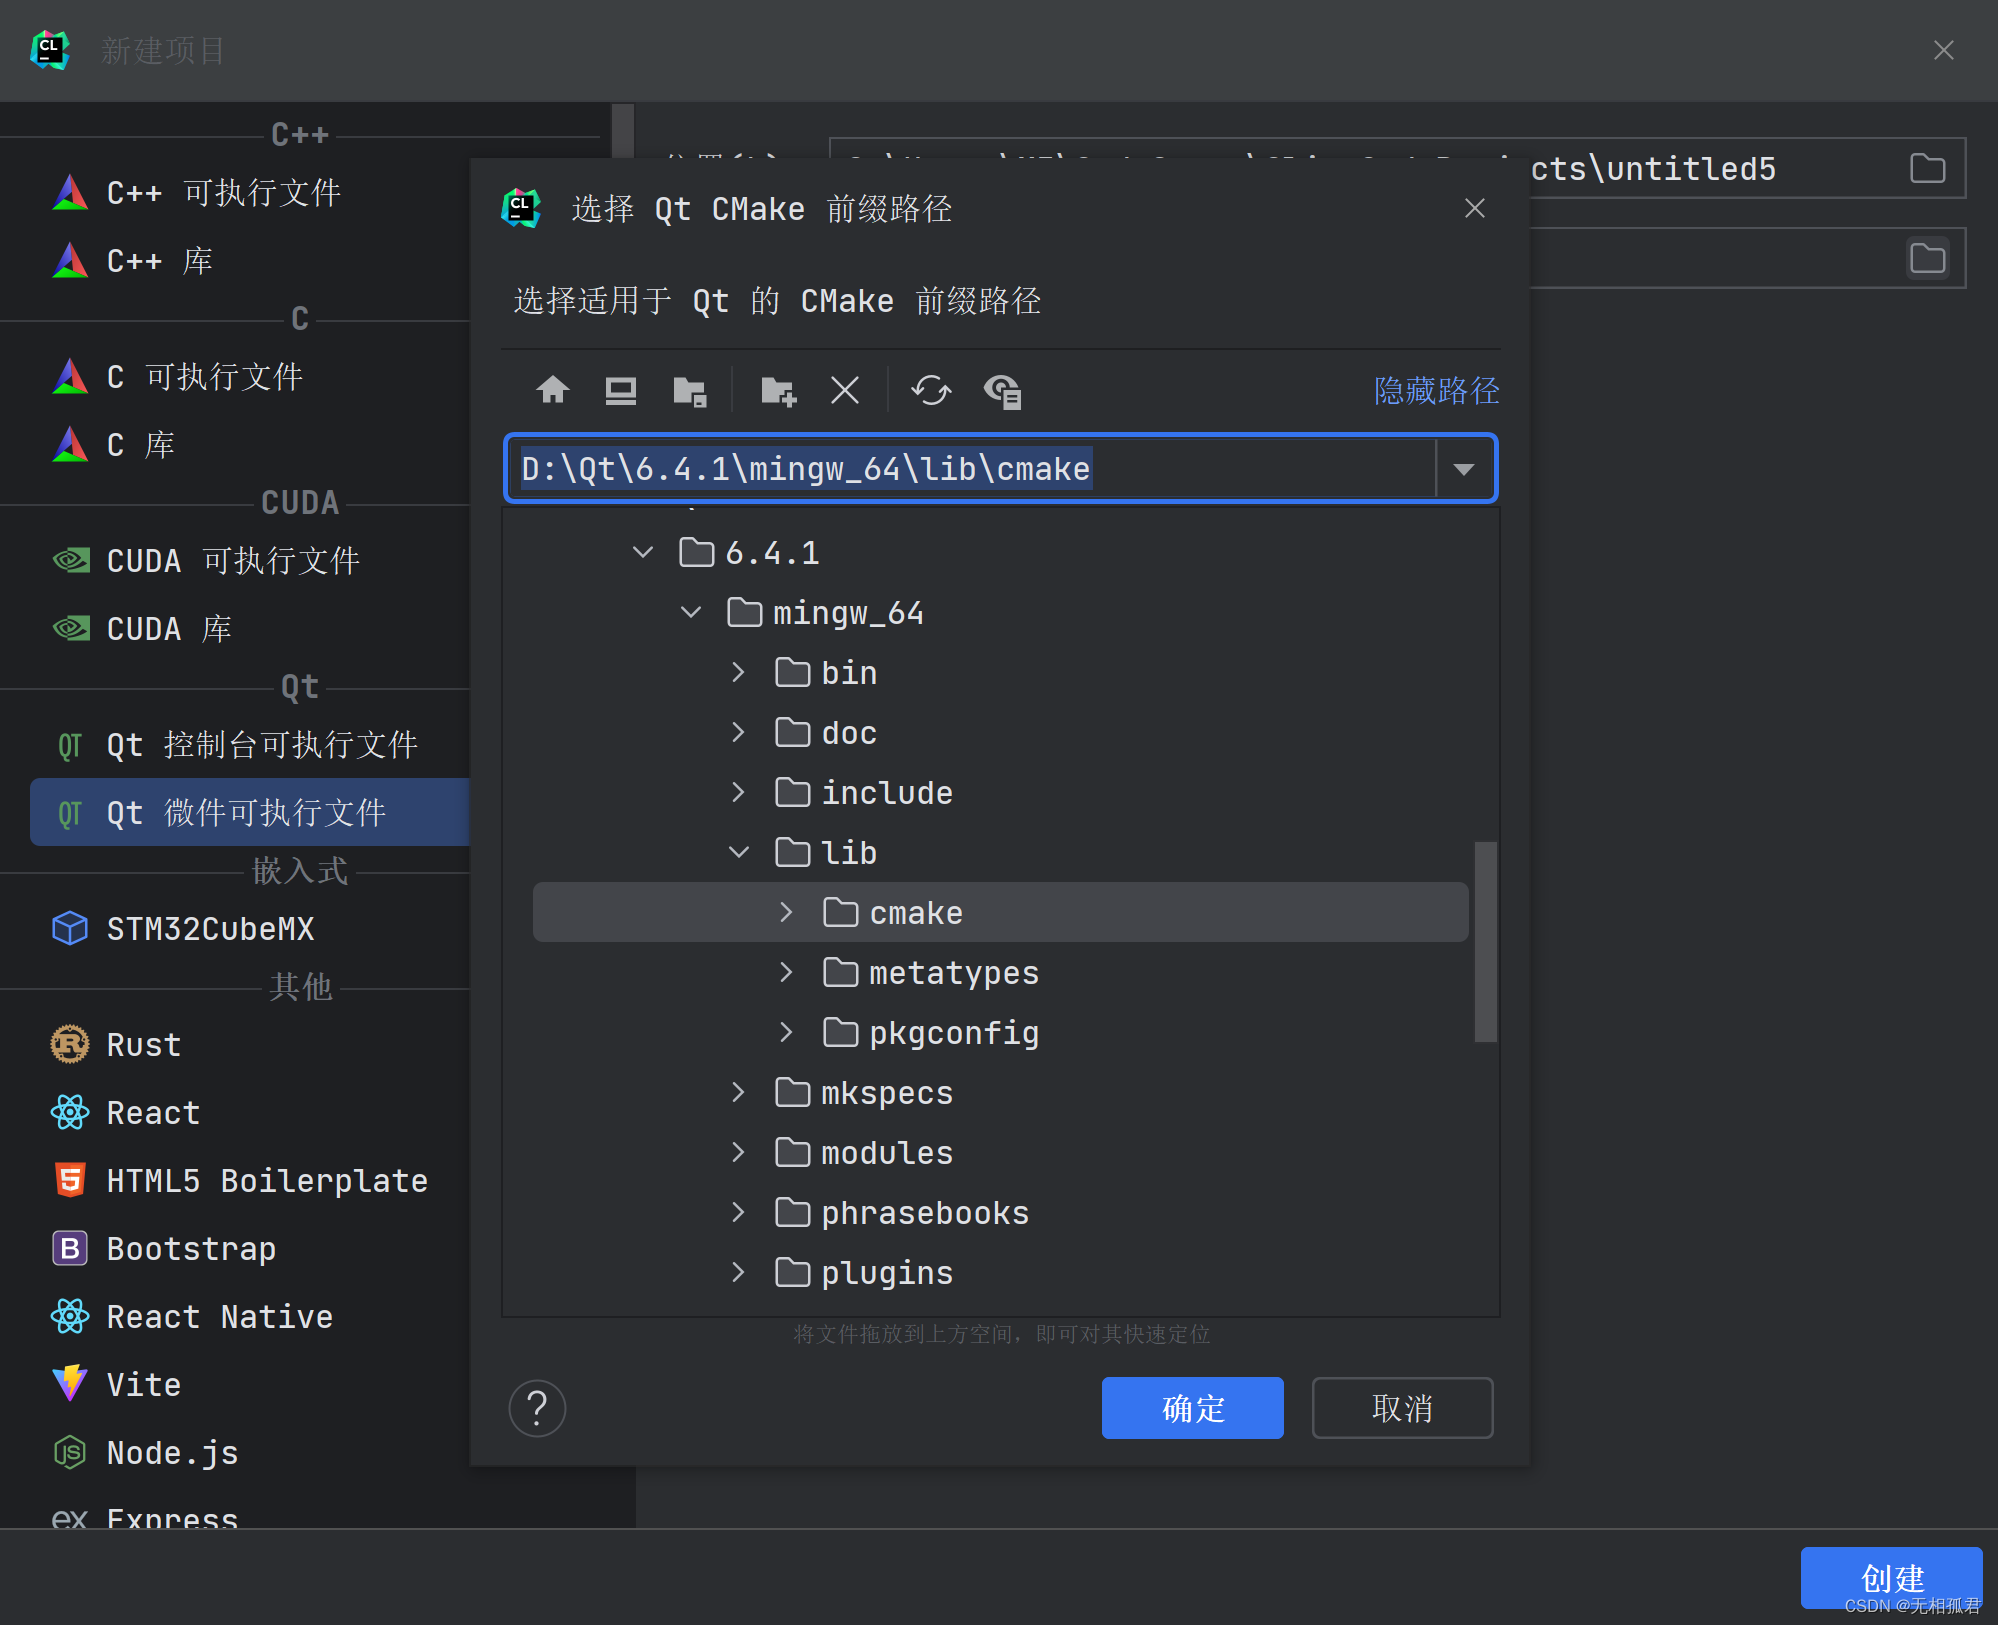Go to home directory in file chooser

coord(553,390)
